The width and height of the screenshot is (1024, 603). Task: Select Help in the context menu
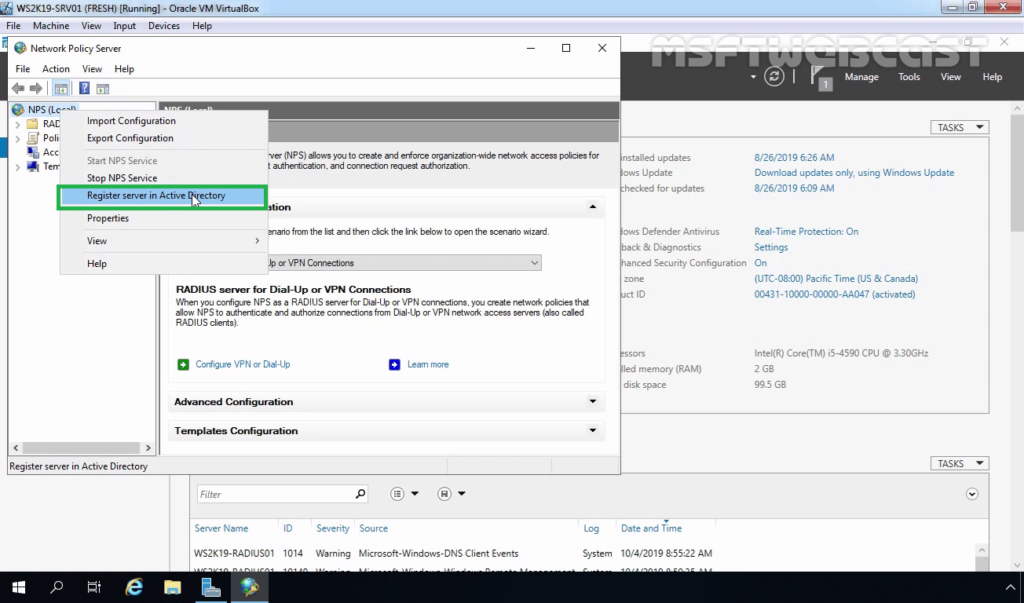point(97,263)
